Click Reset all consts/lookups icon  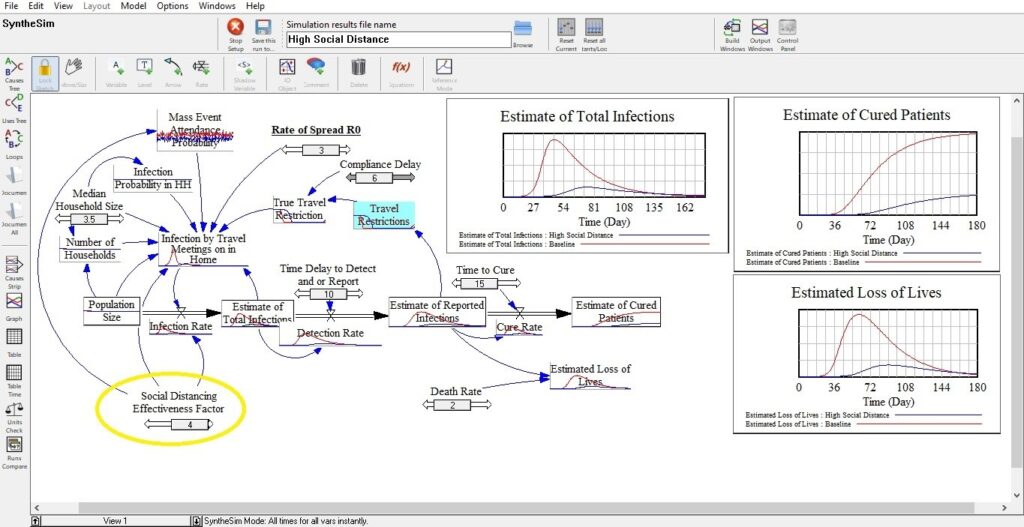click(594, 27)
